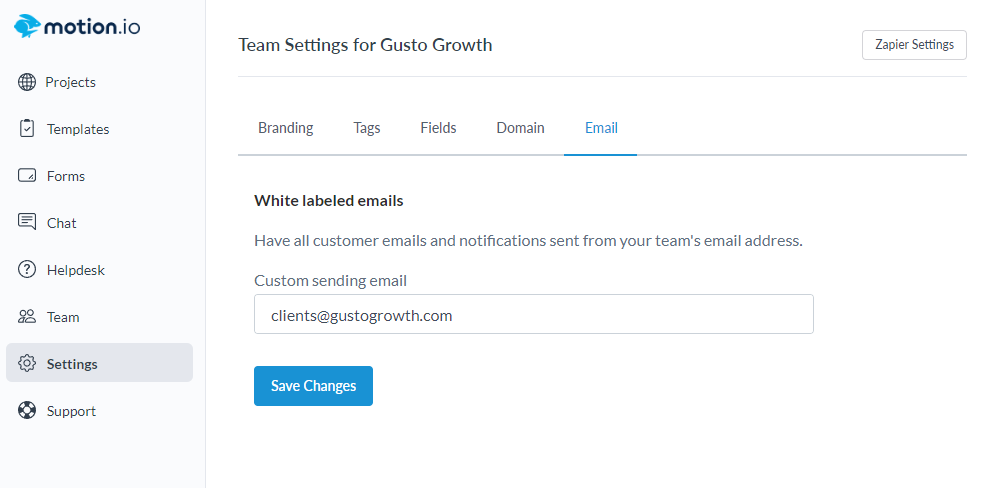This screenshot has width=997, height=488.
Task: Click the Helpdesk question mark icon
Action: [27, 270]
